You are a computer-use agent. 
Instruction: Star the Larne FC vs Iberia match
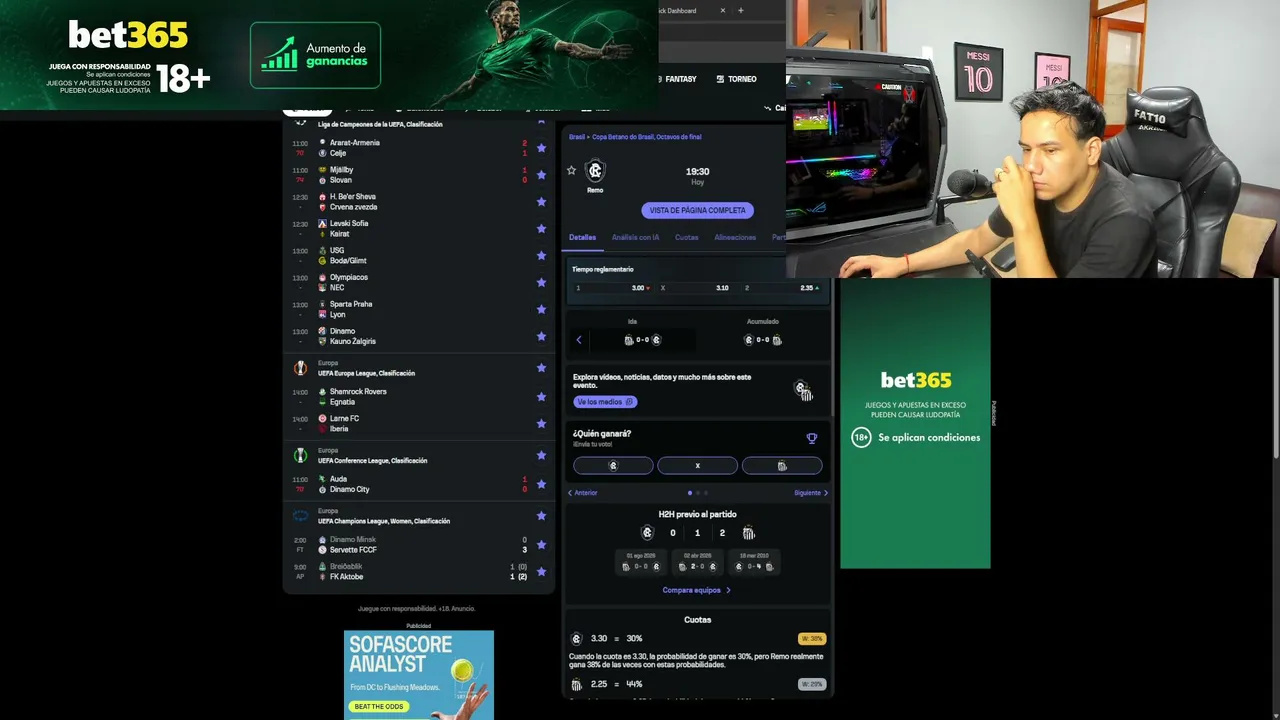tap(541, 424)
